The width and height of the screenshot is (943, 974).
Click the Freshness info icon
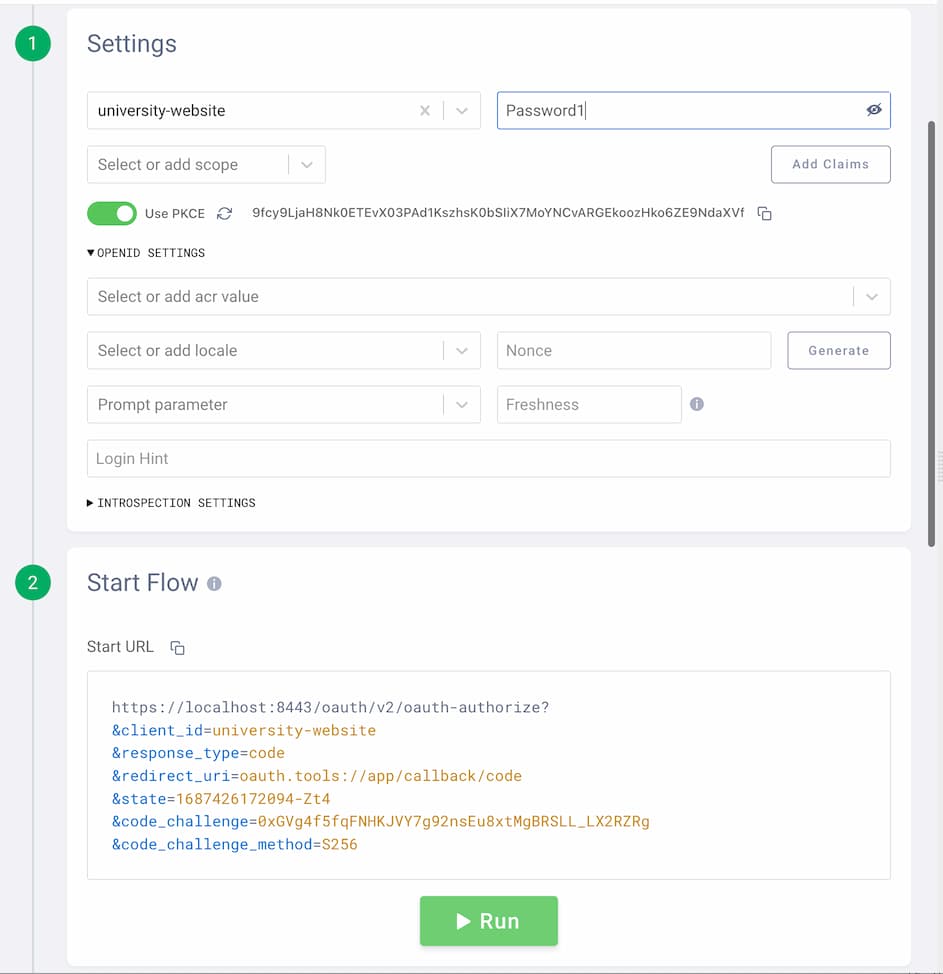coord(697,404)
